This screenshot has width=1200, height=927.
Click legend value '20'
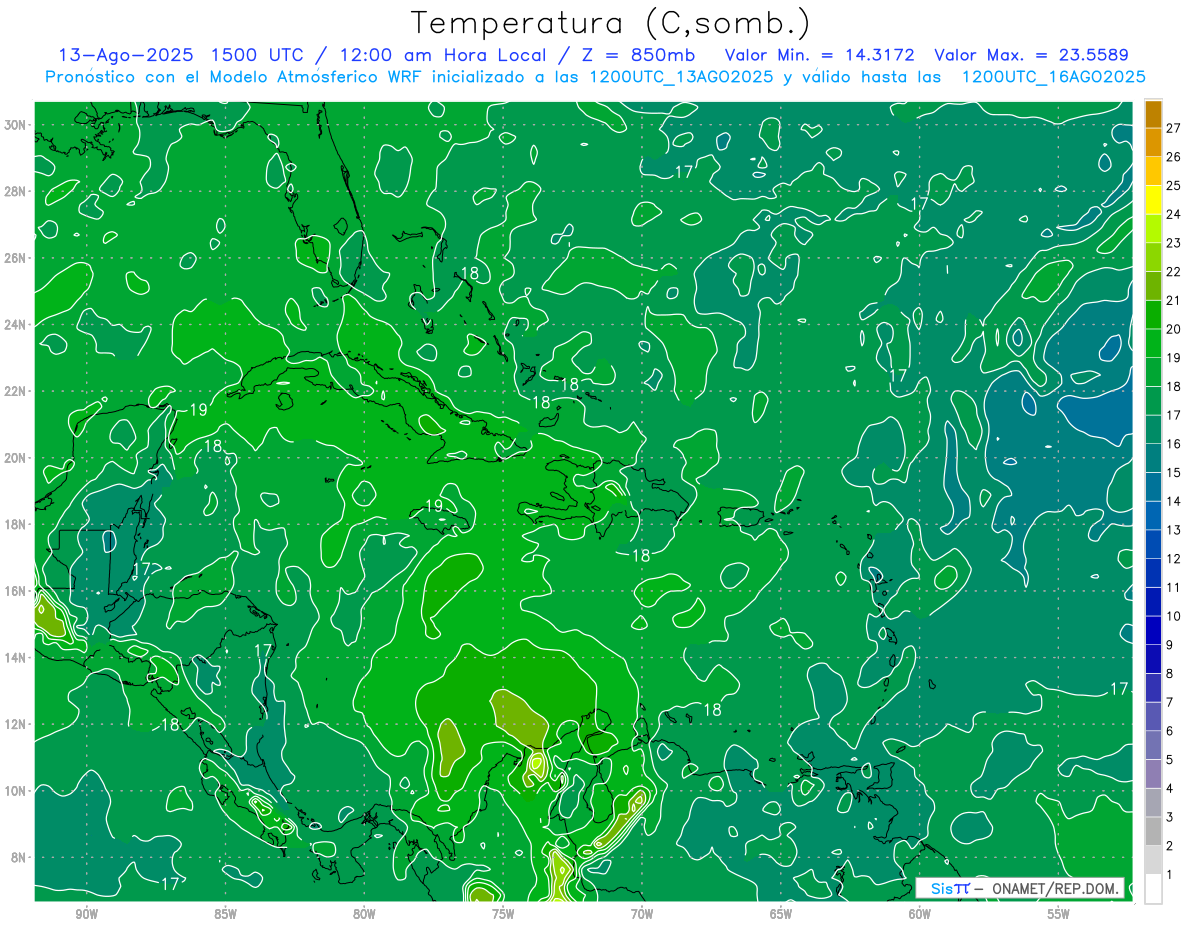pos(1174,329)
